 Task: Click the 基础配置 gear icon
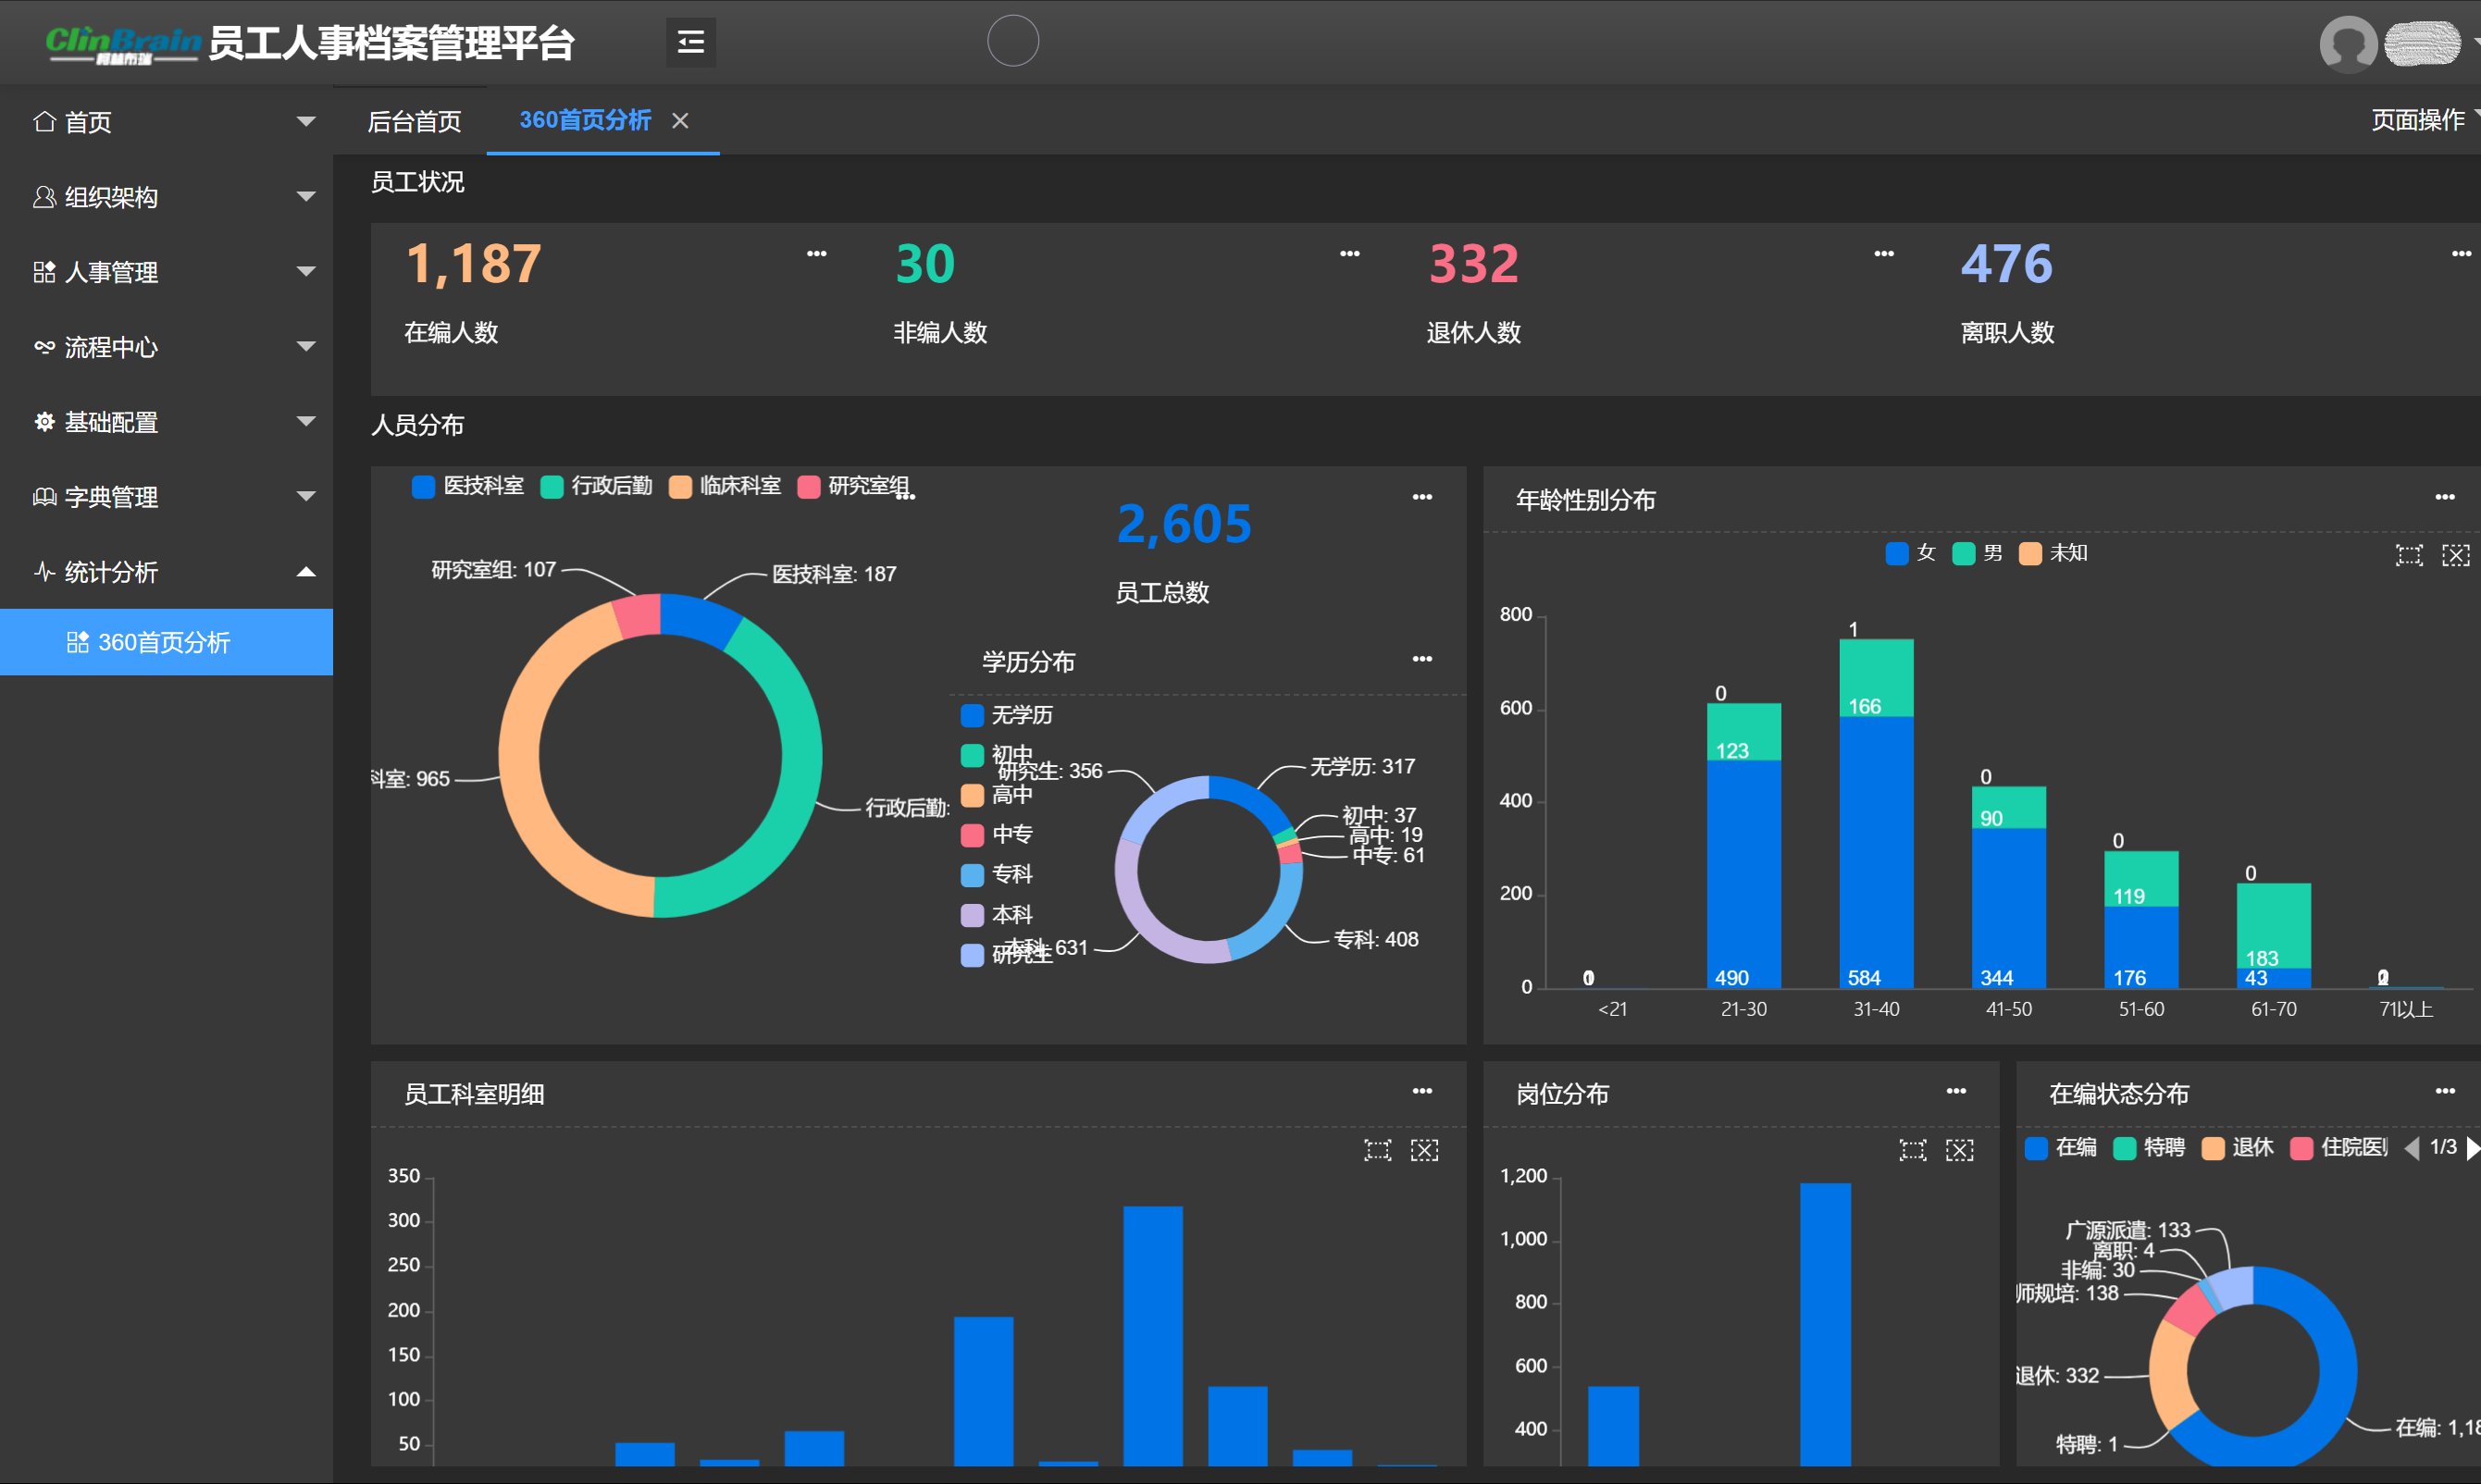click(44, 421)
